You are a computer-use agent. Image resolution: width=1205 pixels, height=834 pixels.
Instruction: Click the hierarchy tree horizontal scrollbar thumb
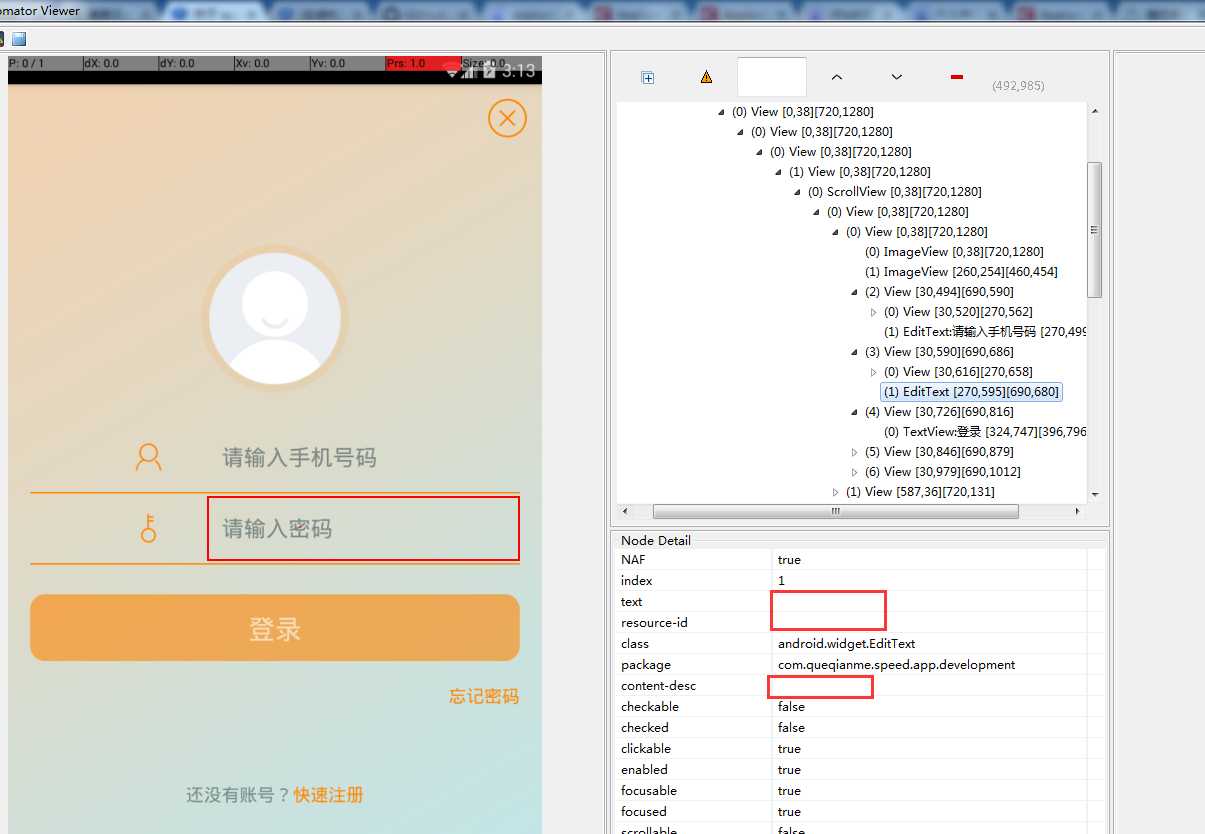(x=835, y=511)
